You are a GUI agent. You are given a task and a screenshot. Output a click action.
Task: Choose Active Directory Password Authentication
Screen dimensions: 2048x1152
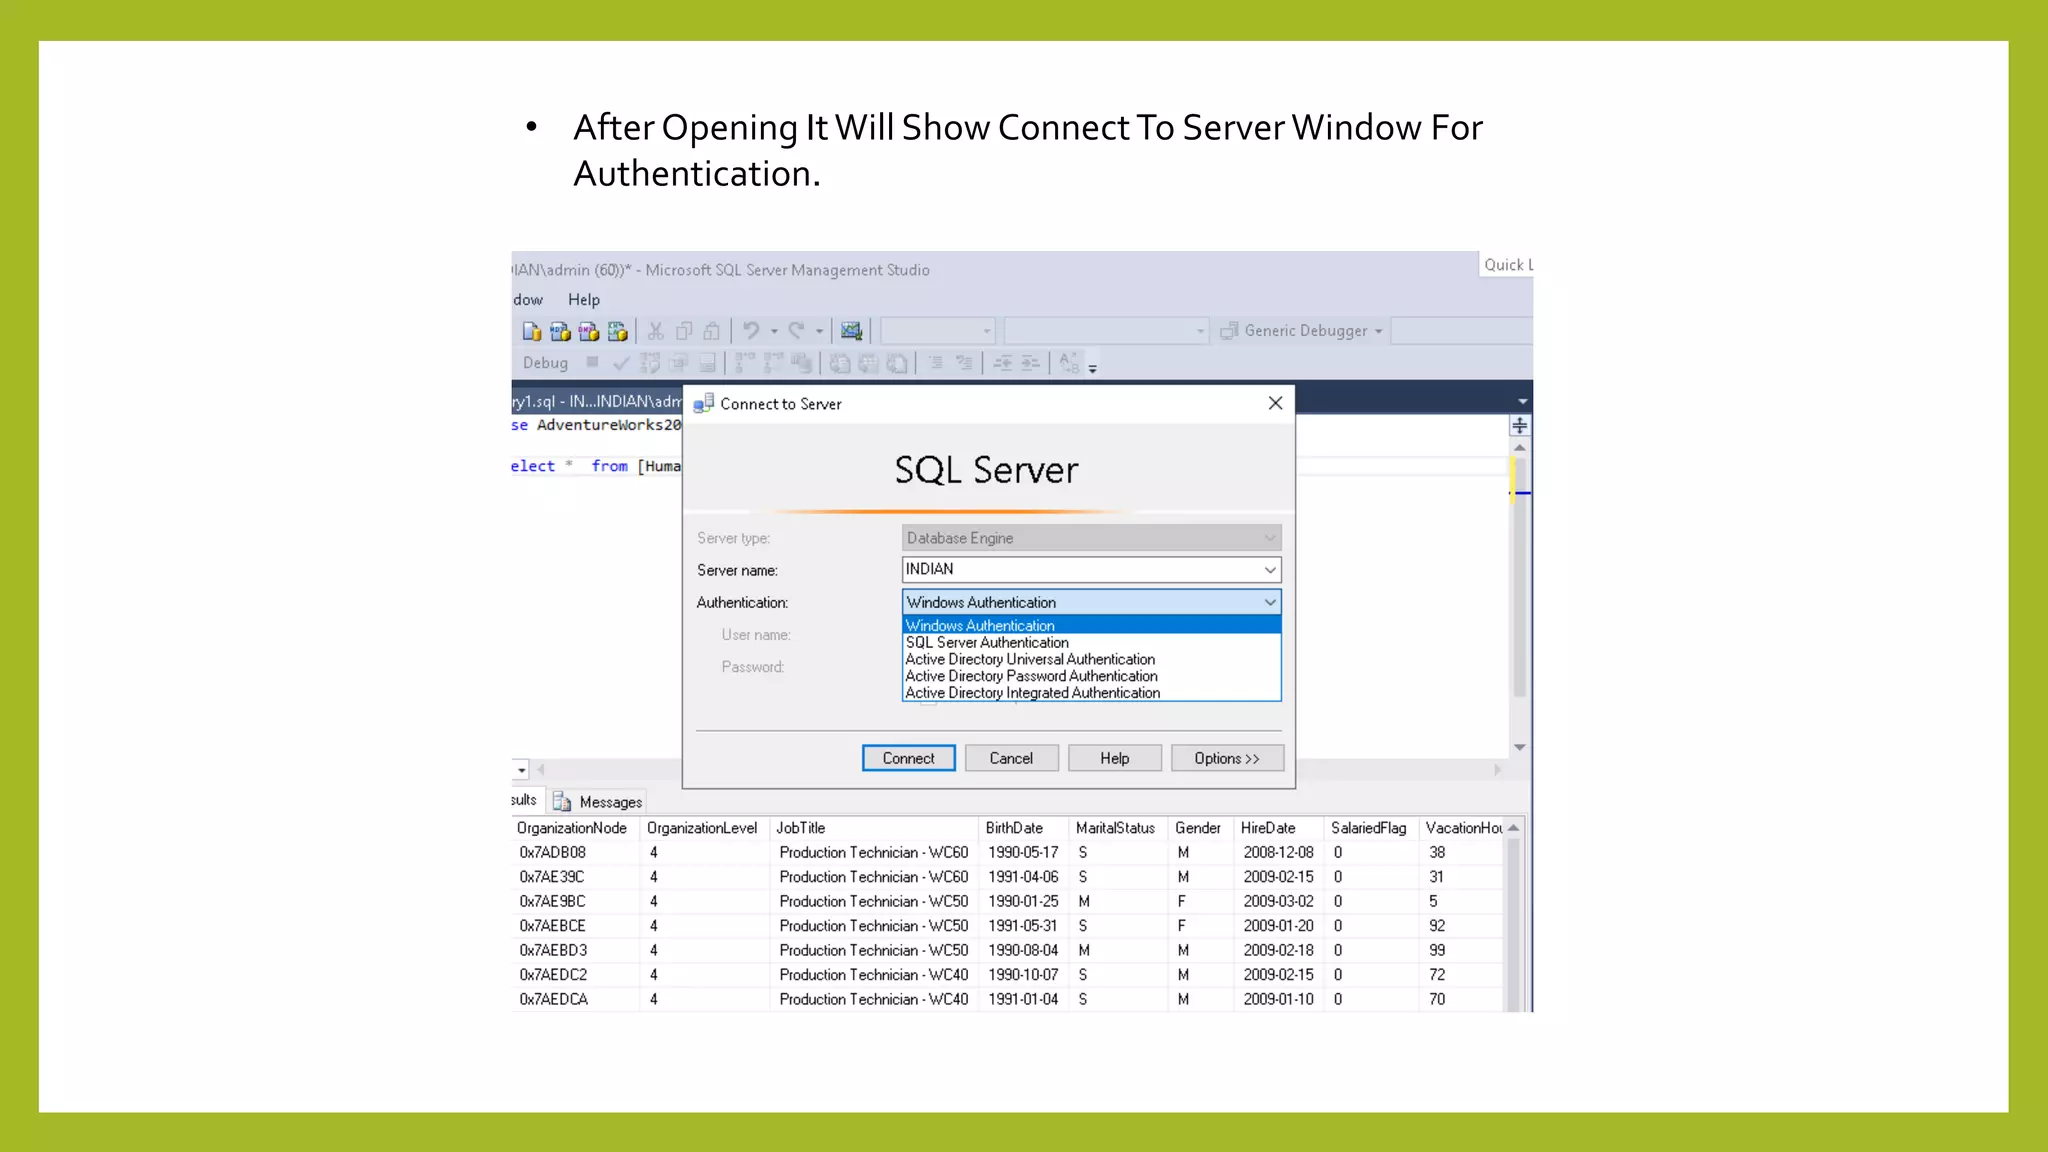(1091, 677)
